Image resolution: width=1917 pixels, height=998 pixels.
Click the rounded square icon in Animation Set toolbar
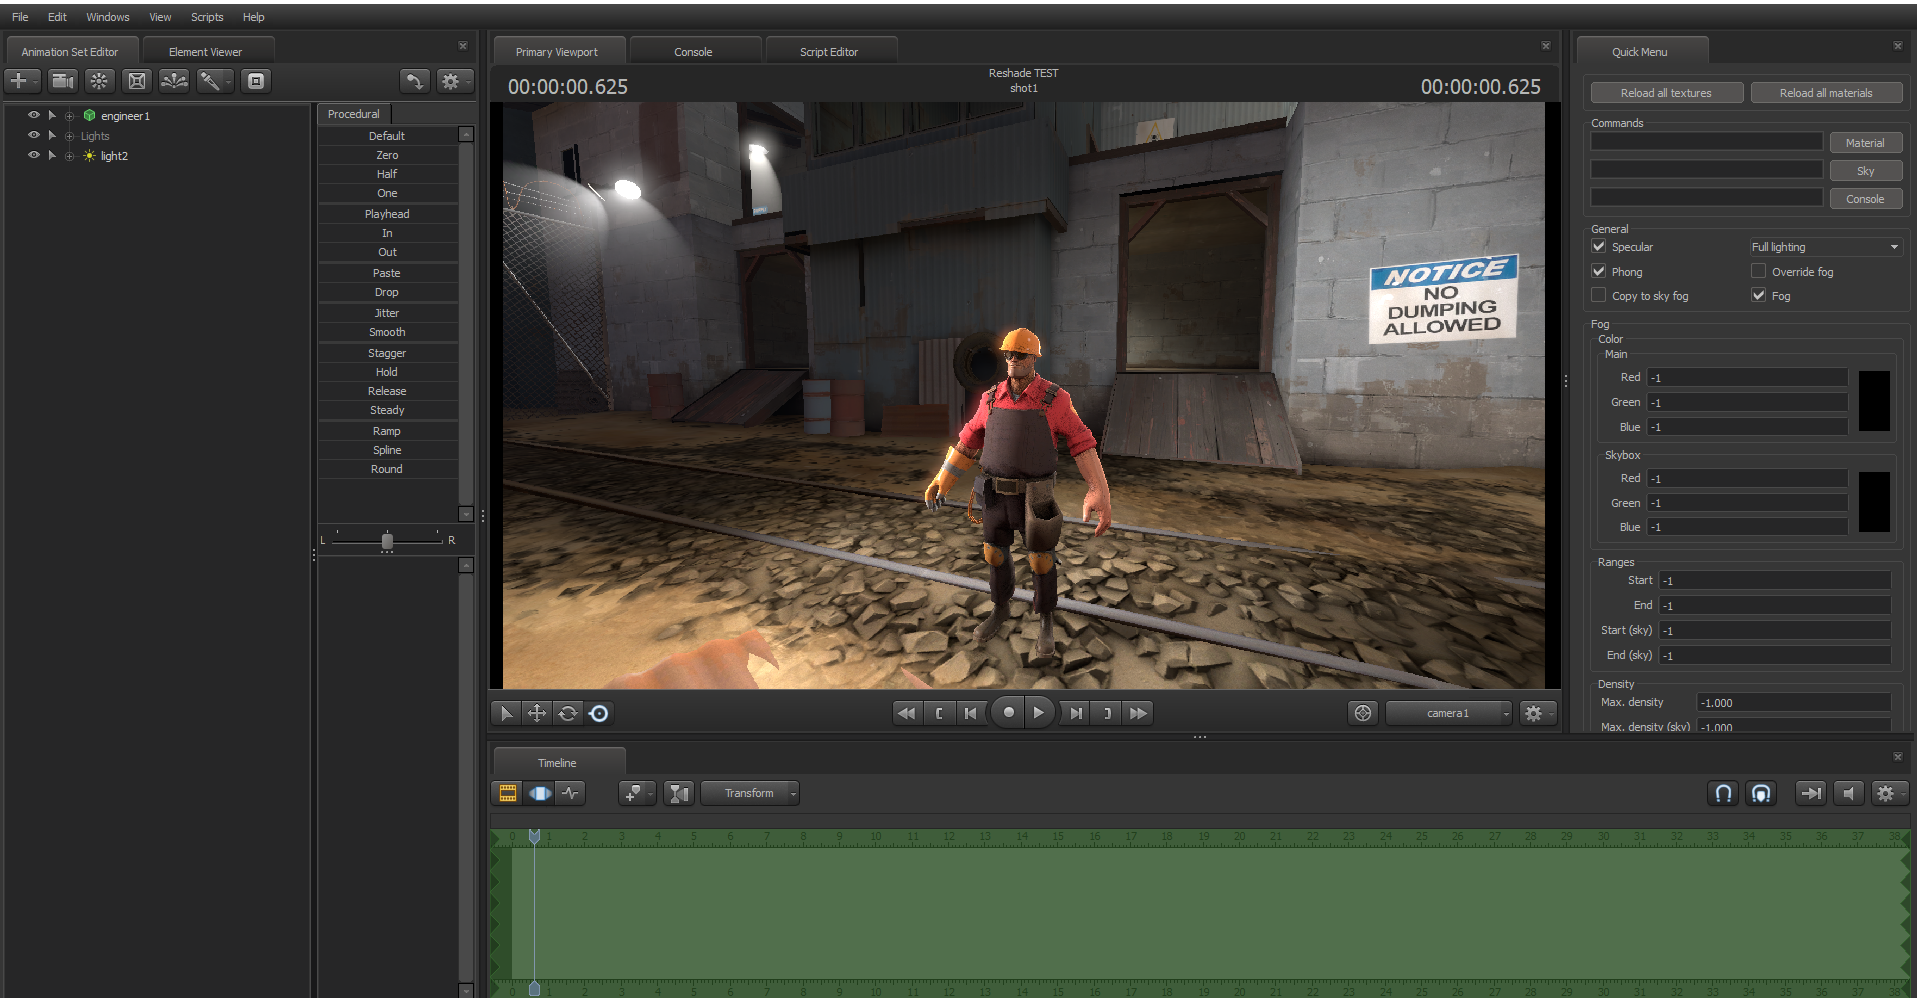[256, 81]
